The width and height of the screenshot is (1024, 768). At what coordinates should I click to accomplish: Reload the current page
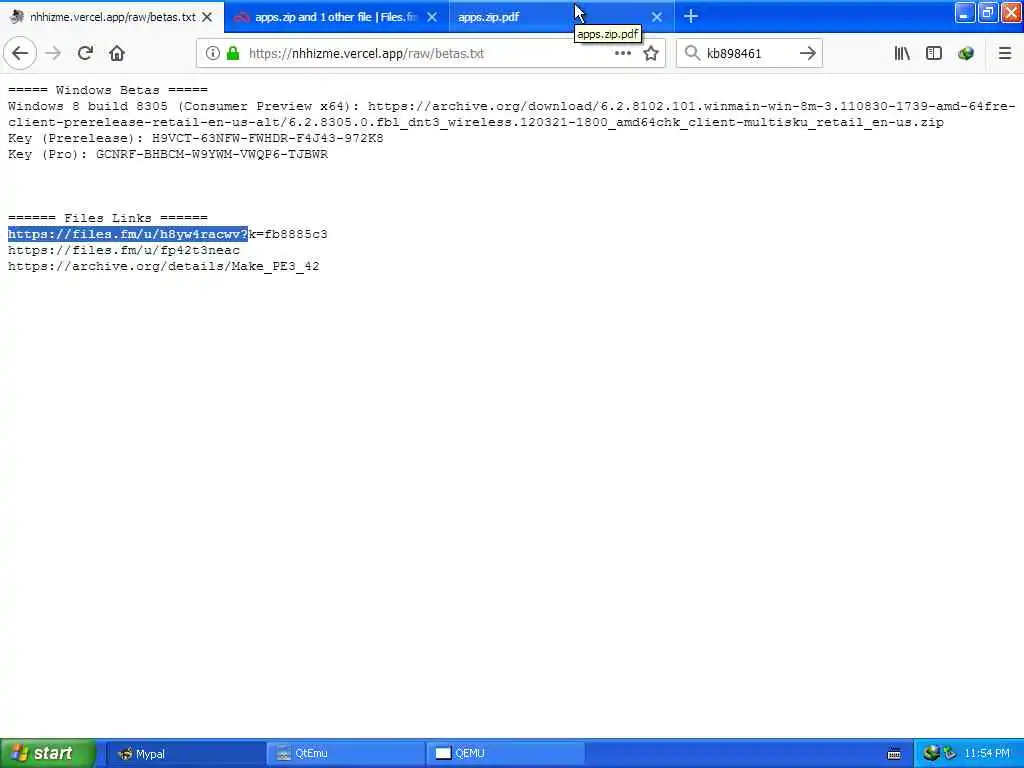85,54
